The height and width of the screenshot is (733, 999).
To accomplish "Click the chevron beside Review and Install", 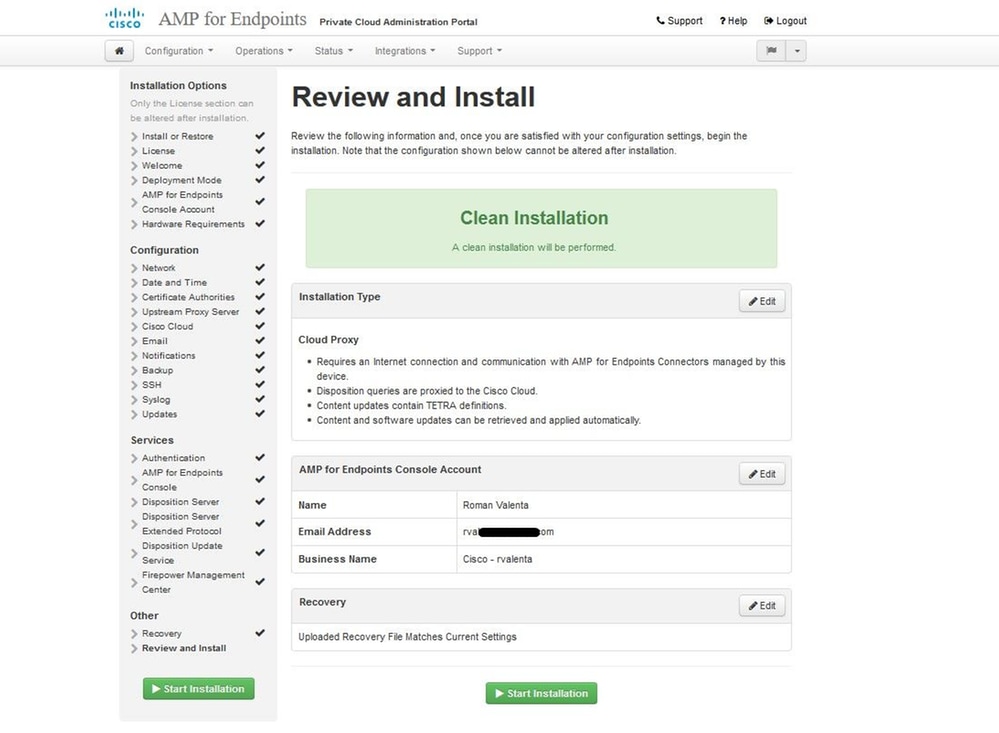I will (134, 650).
